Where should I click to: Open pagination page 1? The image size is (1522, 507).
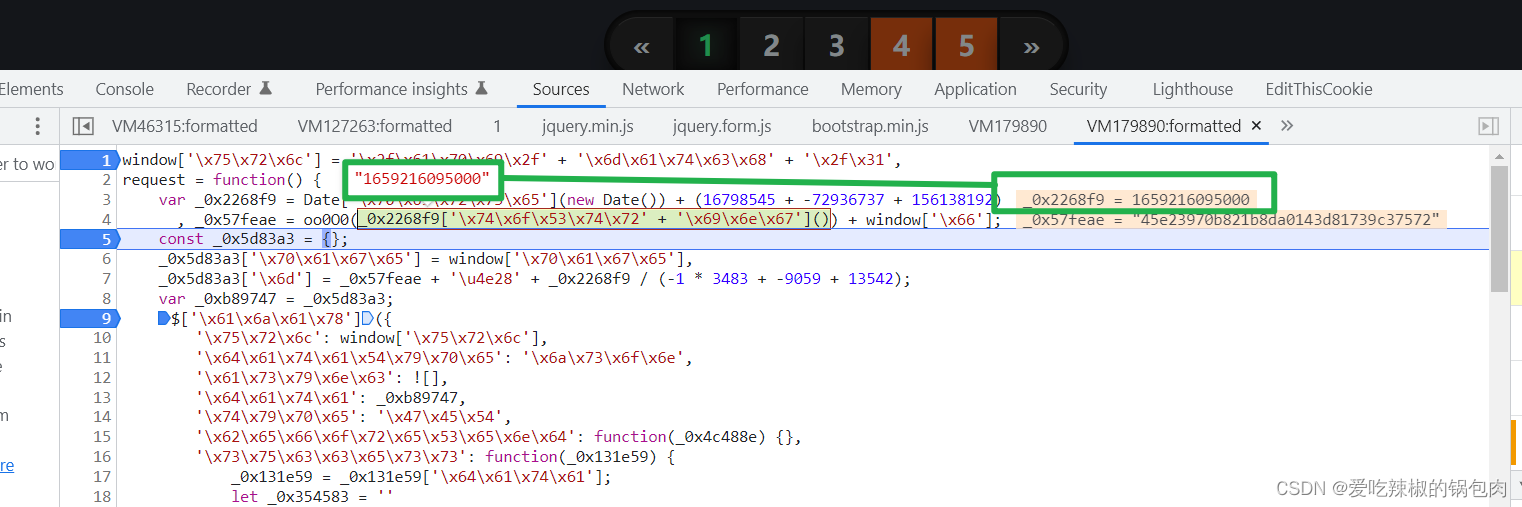point(706,46)
